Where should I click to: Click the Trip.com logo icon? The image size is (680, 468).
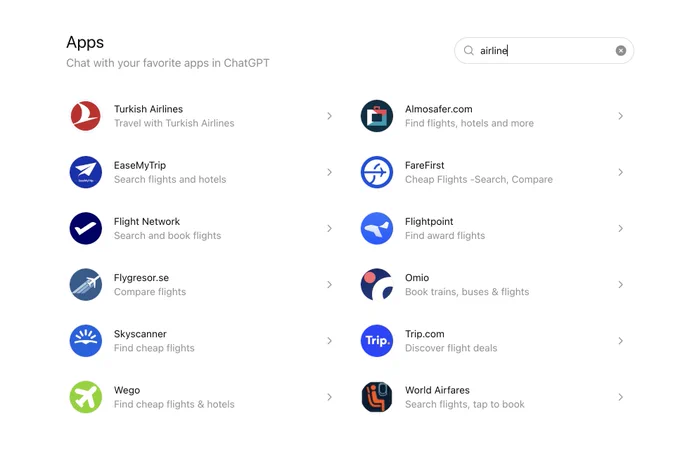pyautogui.click(x=377, y=340)
